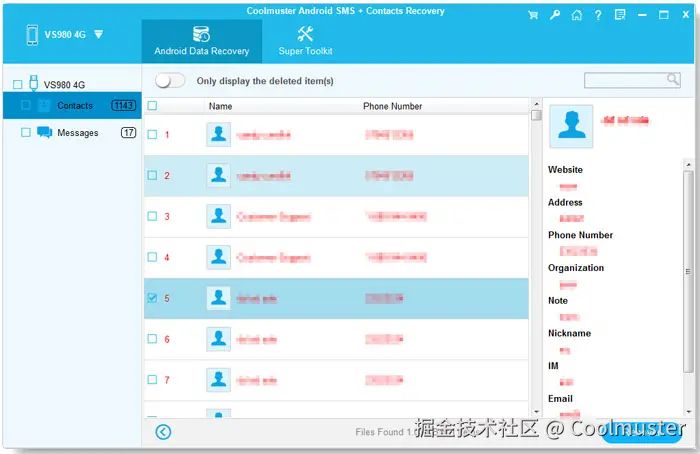Screen dimensions: 700x454
Task: Check the checkbox for contact row 6
Action: pyautogui.click(x=152, y=339)
